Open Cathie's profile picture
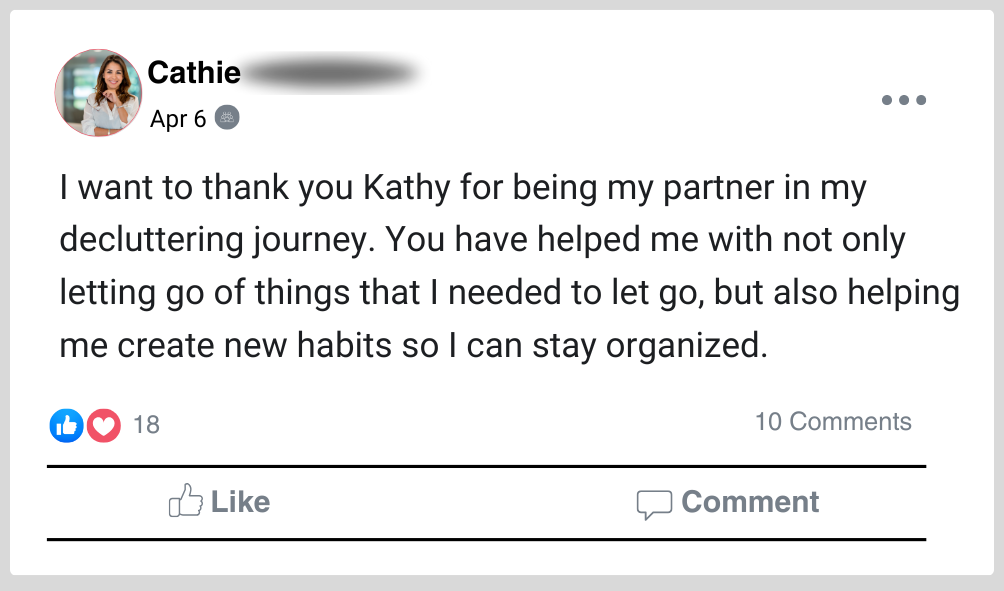This screenshot has width=1004, height=591. 98,93
